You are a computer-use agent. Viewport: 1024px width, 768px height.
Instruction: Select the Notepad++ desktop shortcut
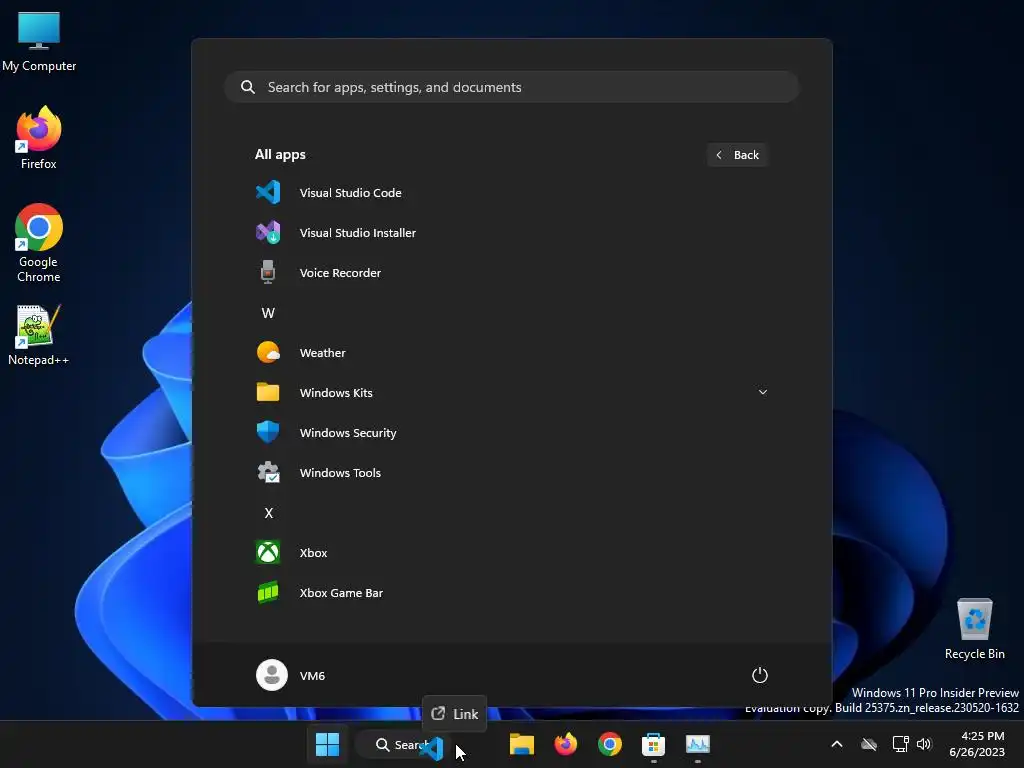coord(39,335)
